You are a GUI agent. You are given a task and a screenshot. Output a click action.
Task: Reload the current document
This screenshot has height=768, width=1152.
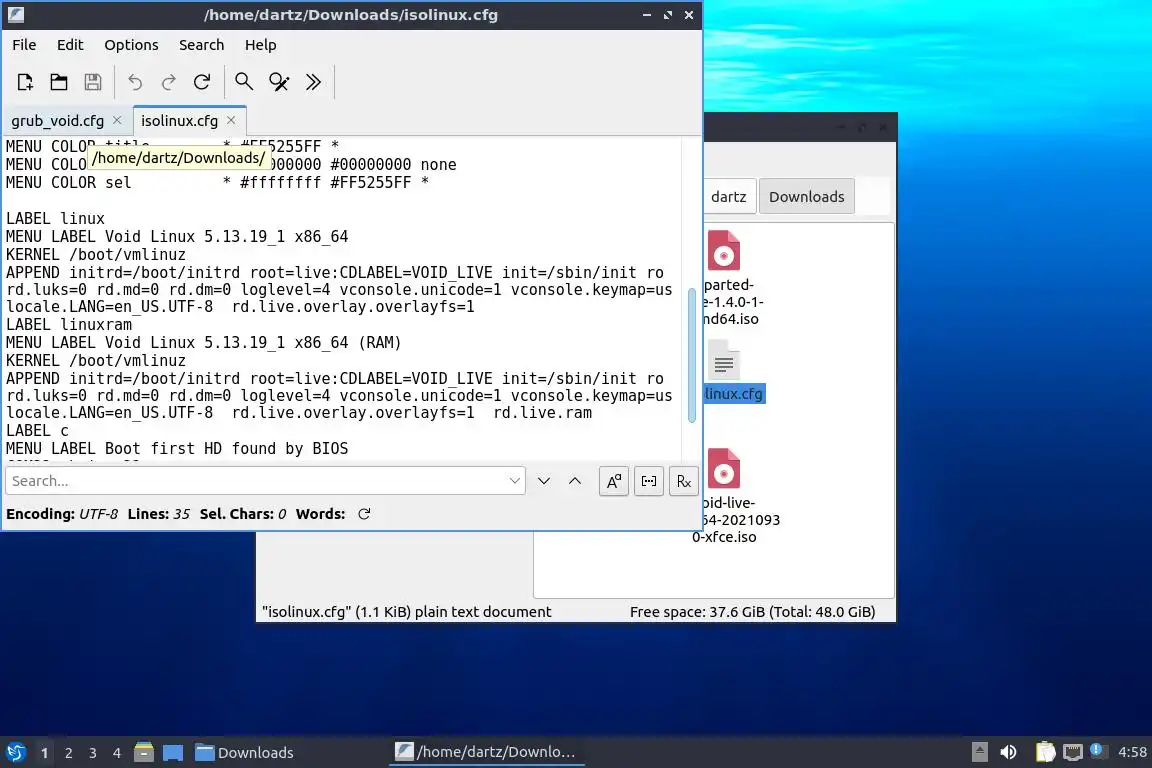point(202,82)
